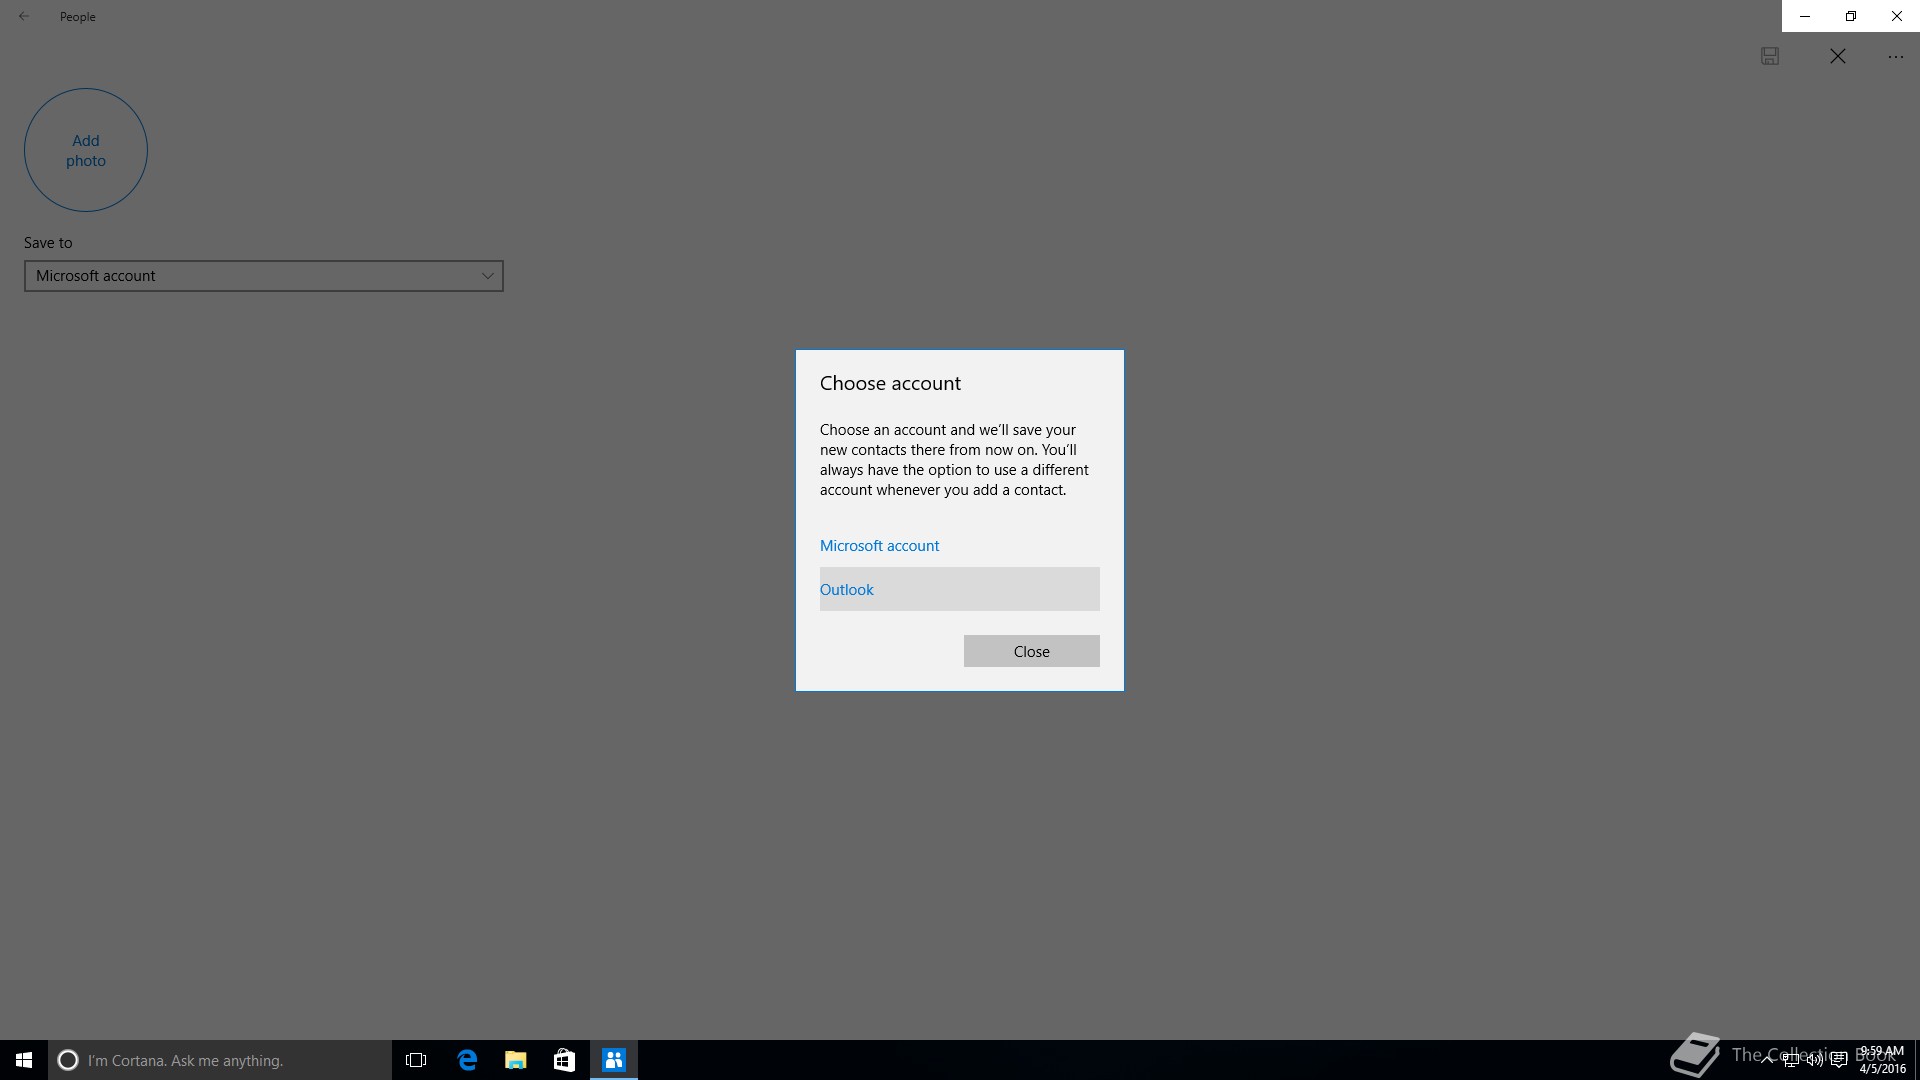Screen dimensions: 1920x1080
Task: Choose Microsoft account in the dialog
Action: [880, 545]
